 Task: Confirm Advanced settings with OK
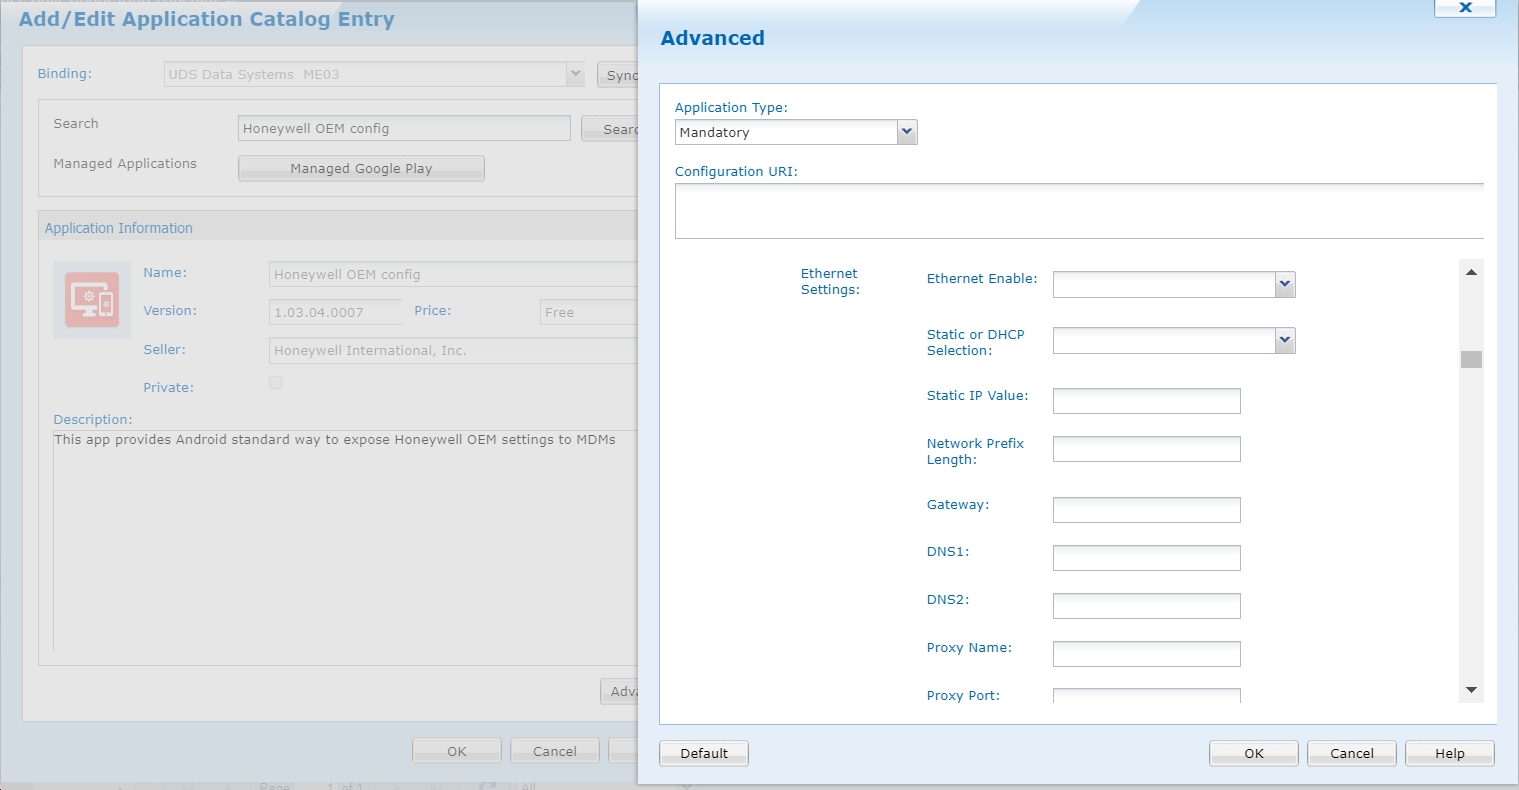click(x=1253, y=753)
